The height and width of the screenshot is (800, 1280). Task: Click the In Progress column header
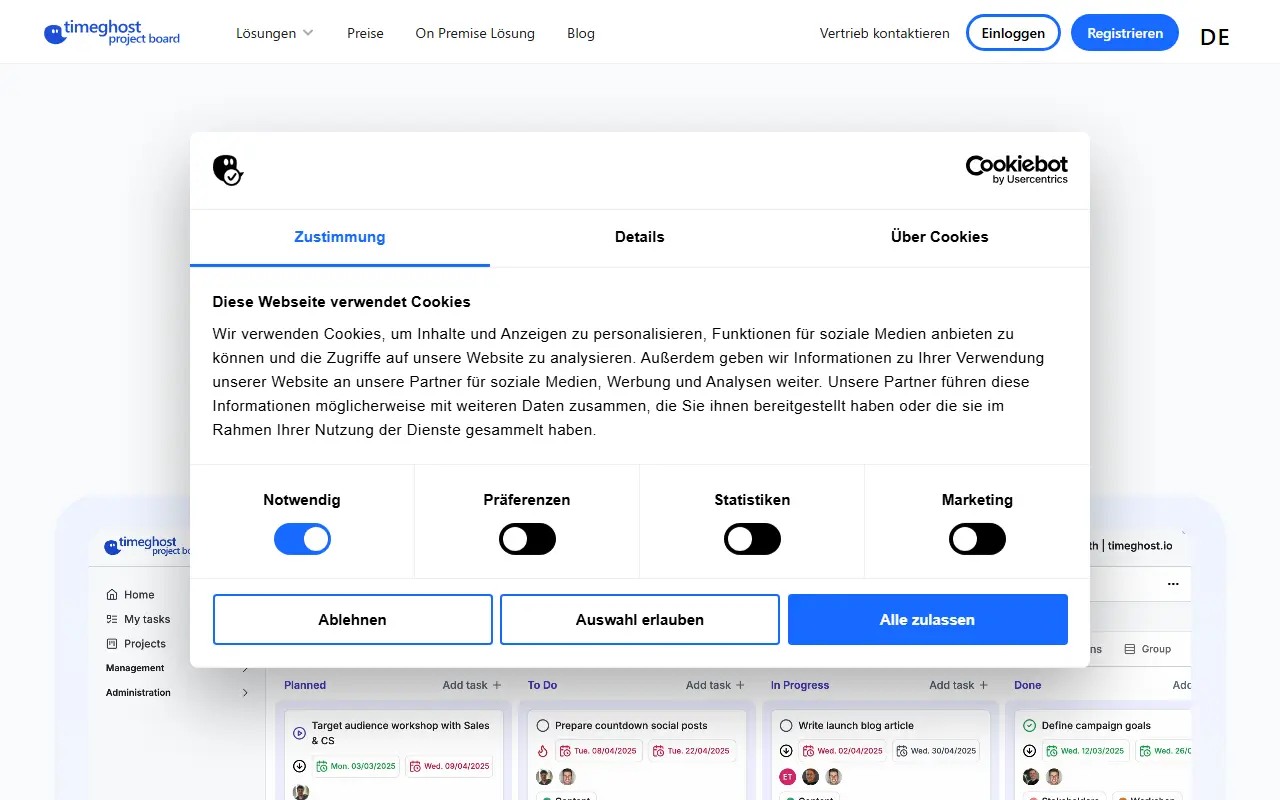pos(800,685)
